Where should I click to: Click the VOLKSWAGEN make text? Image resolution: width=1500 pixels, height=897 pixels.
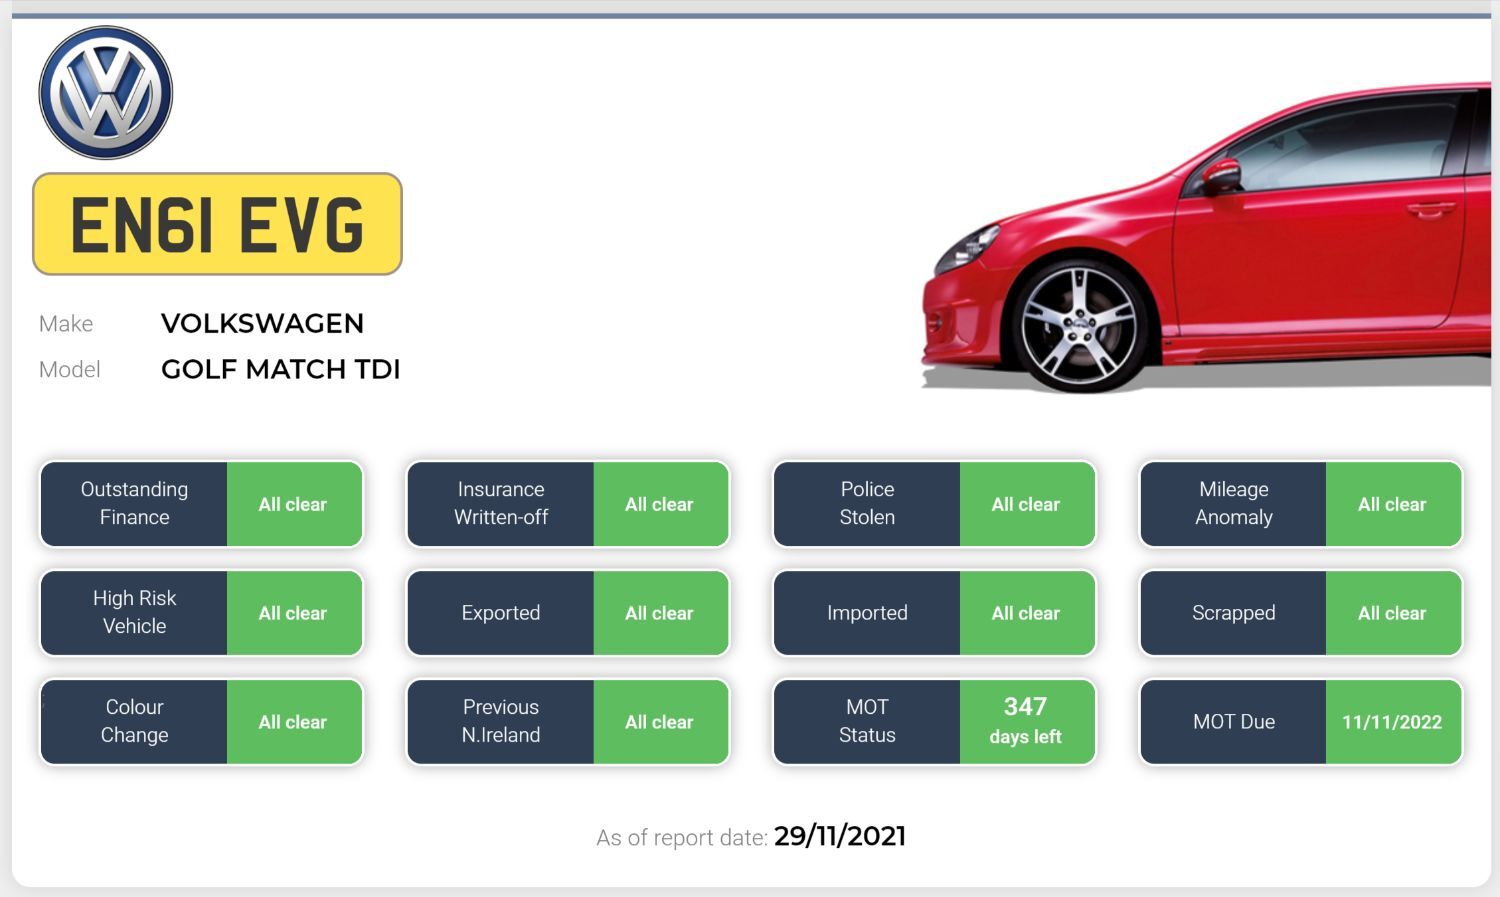262,324
